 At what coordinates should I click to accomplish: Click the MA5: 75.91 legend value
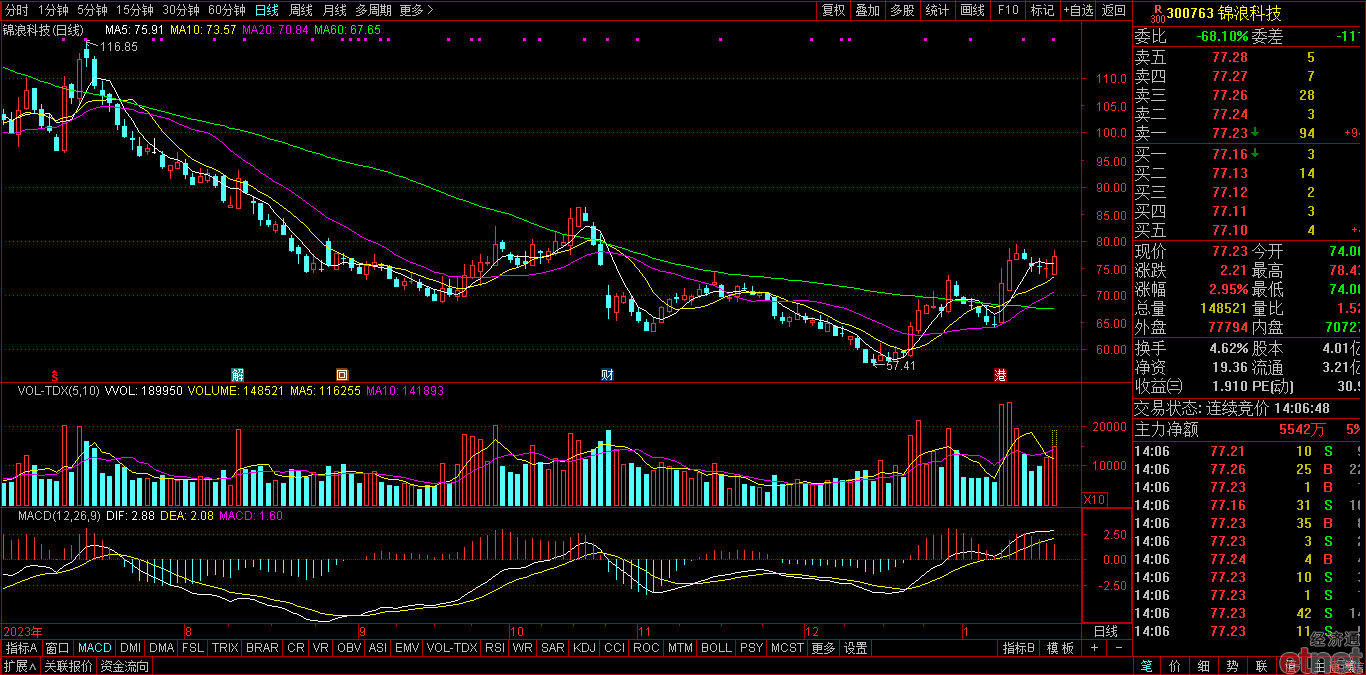coord(134,30)
